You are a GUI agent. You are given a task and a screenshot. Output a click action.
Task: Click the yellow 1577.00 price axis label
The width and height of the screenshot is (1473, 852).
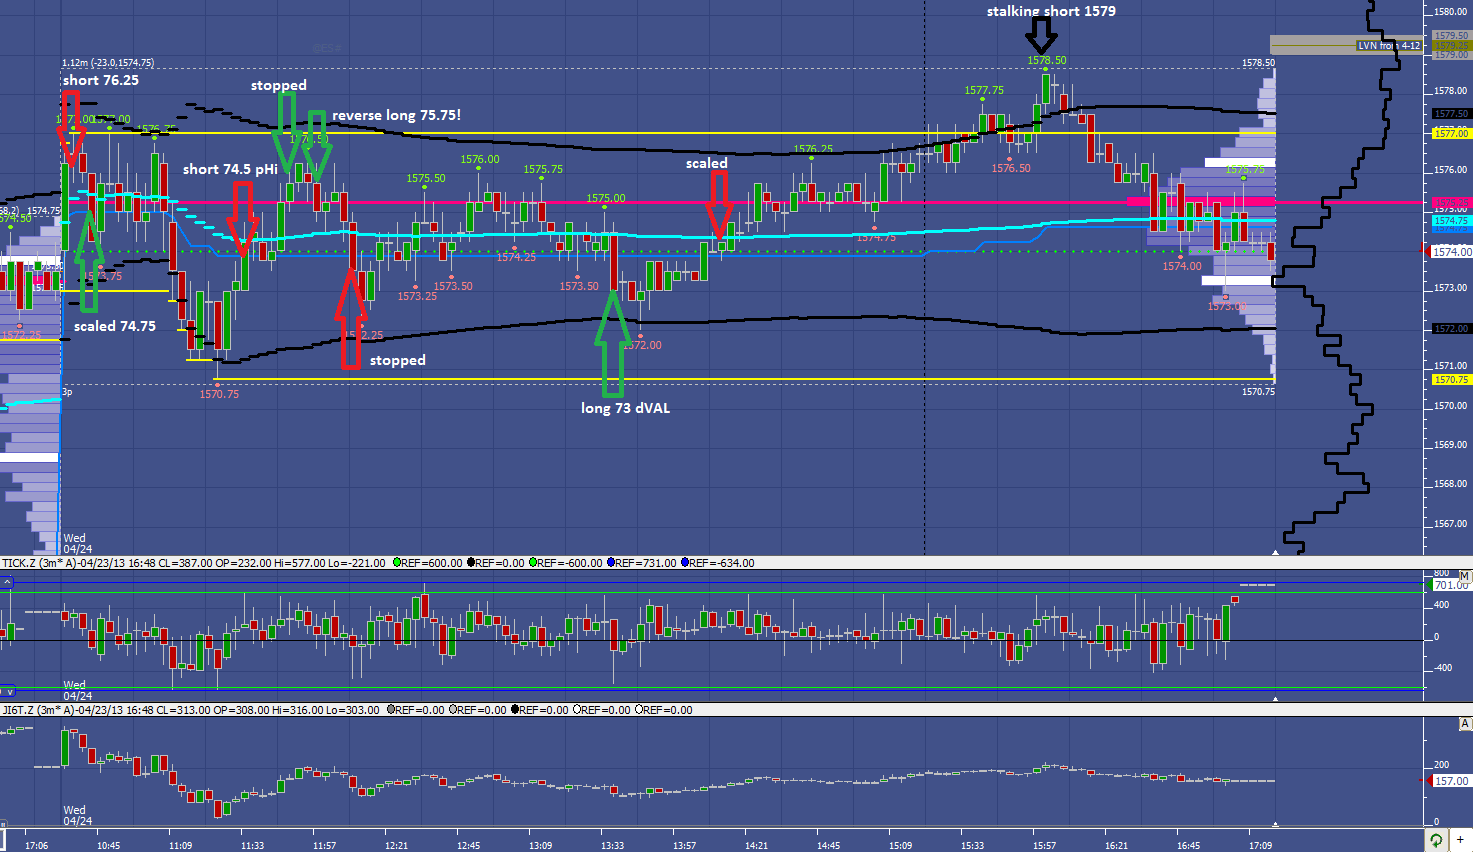click(1451, 133)
